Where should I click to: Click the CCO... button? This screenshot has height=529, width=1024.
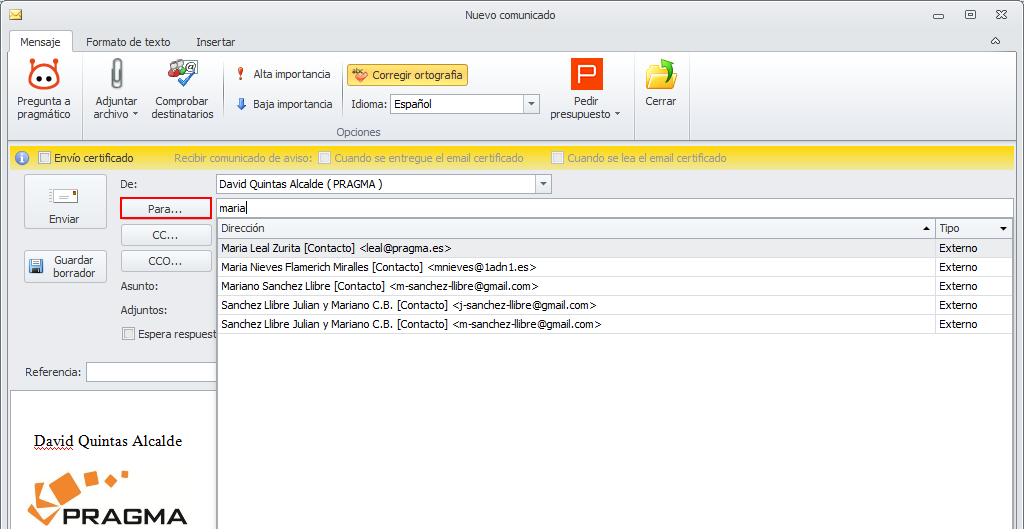[x=166, y=261]
